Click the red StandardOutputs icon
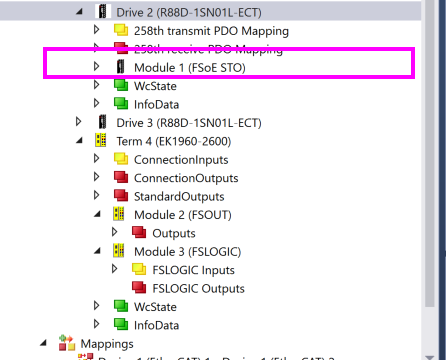 [x=121, y=195]
